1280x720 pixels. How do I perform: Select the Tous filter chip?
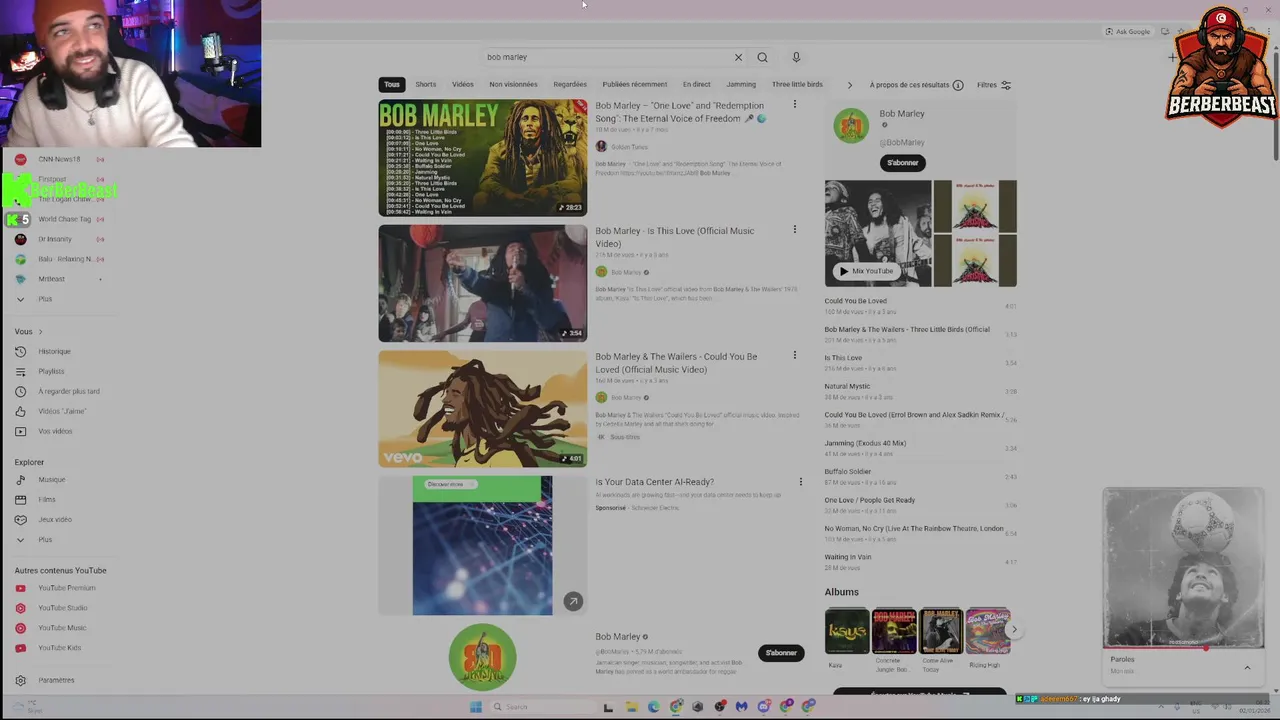pyautogui.click(x=392, y=85)
